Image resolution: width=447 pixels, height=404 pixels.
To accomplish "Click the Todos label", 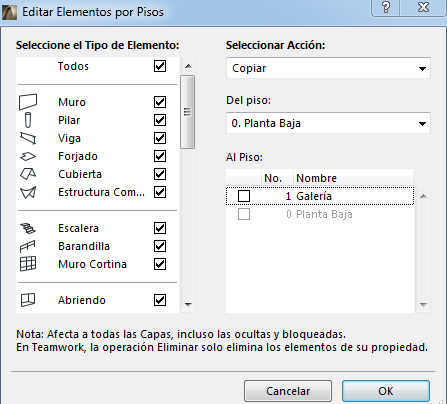I will (x=73, y=66).
